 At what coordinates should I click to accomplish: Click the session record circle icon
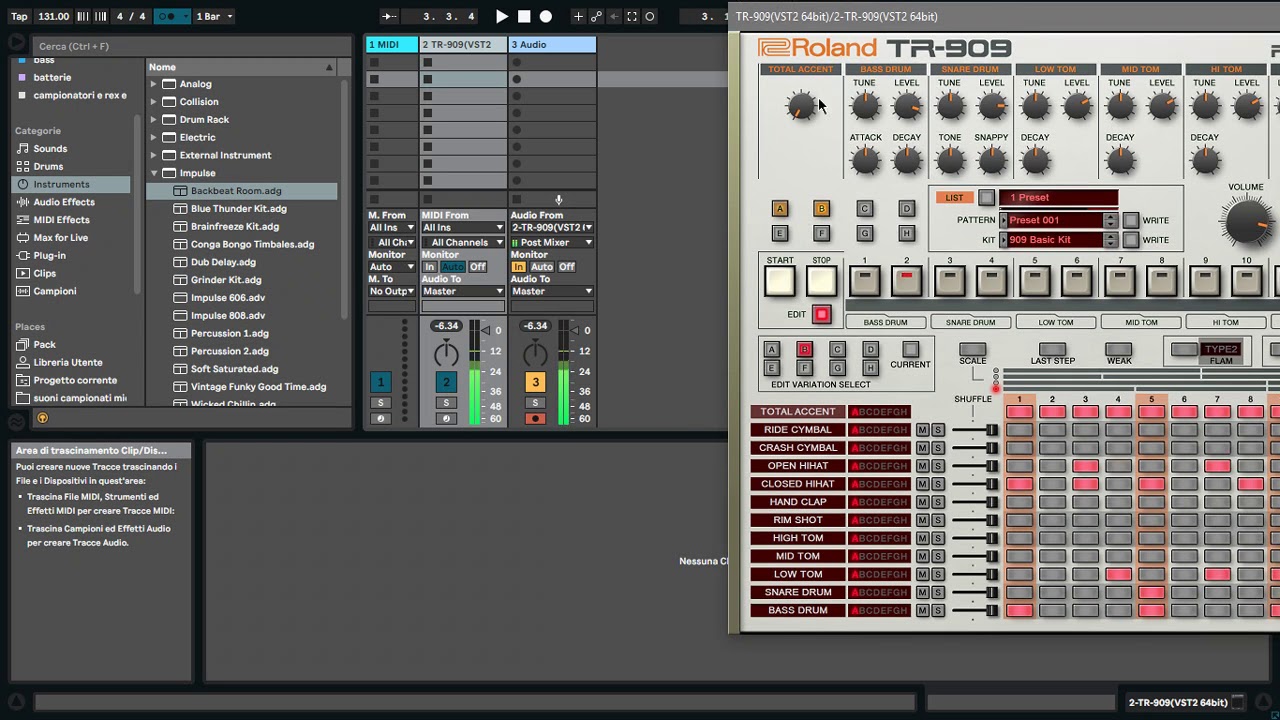[x=650, y=16]
